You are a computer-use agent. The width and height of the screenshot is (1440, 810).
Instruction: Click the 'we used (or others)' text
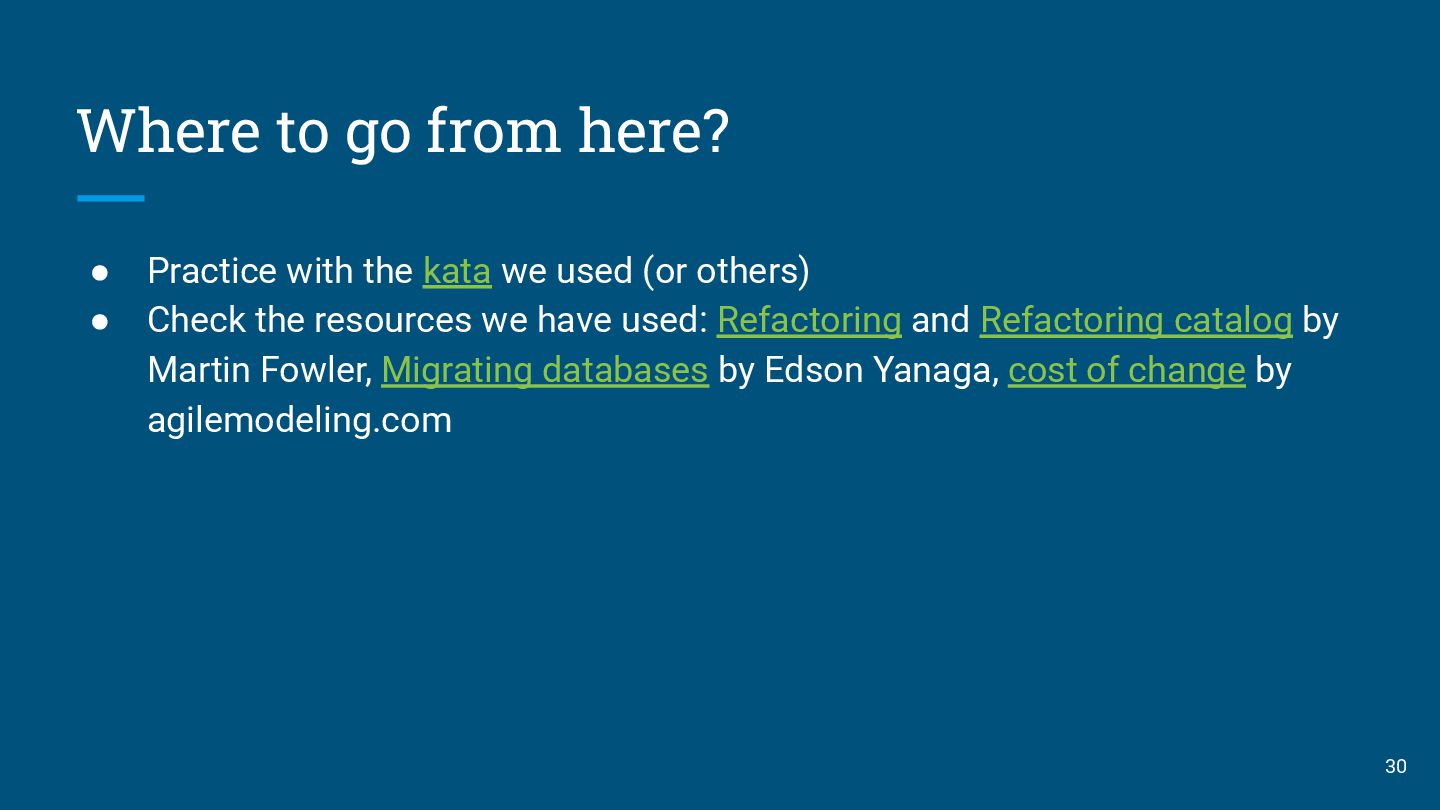(656, 271)
